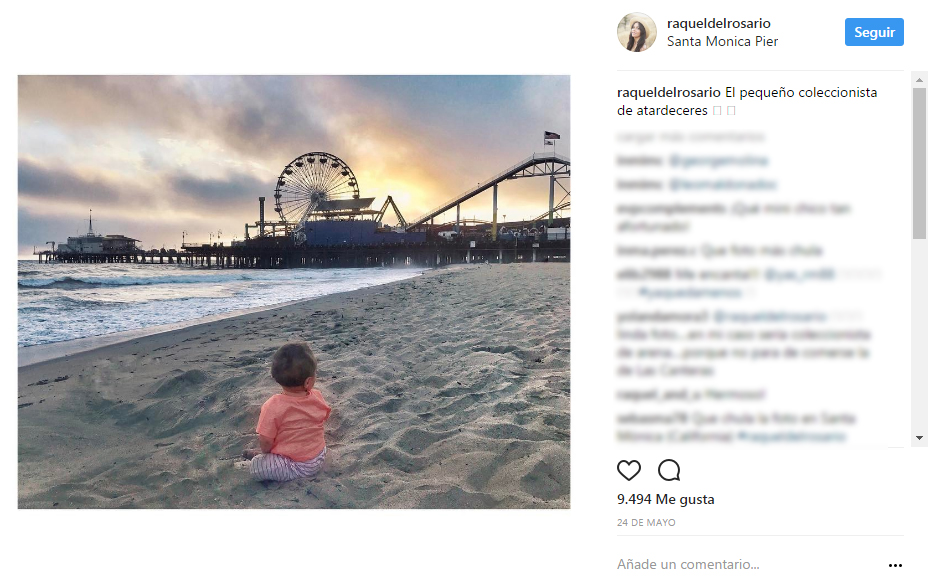
Task: Click the #raqueldelrosario hashtag in last comment
Action: point(790,437)
